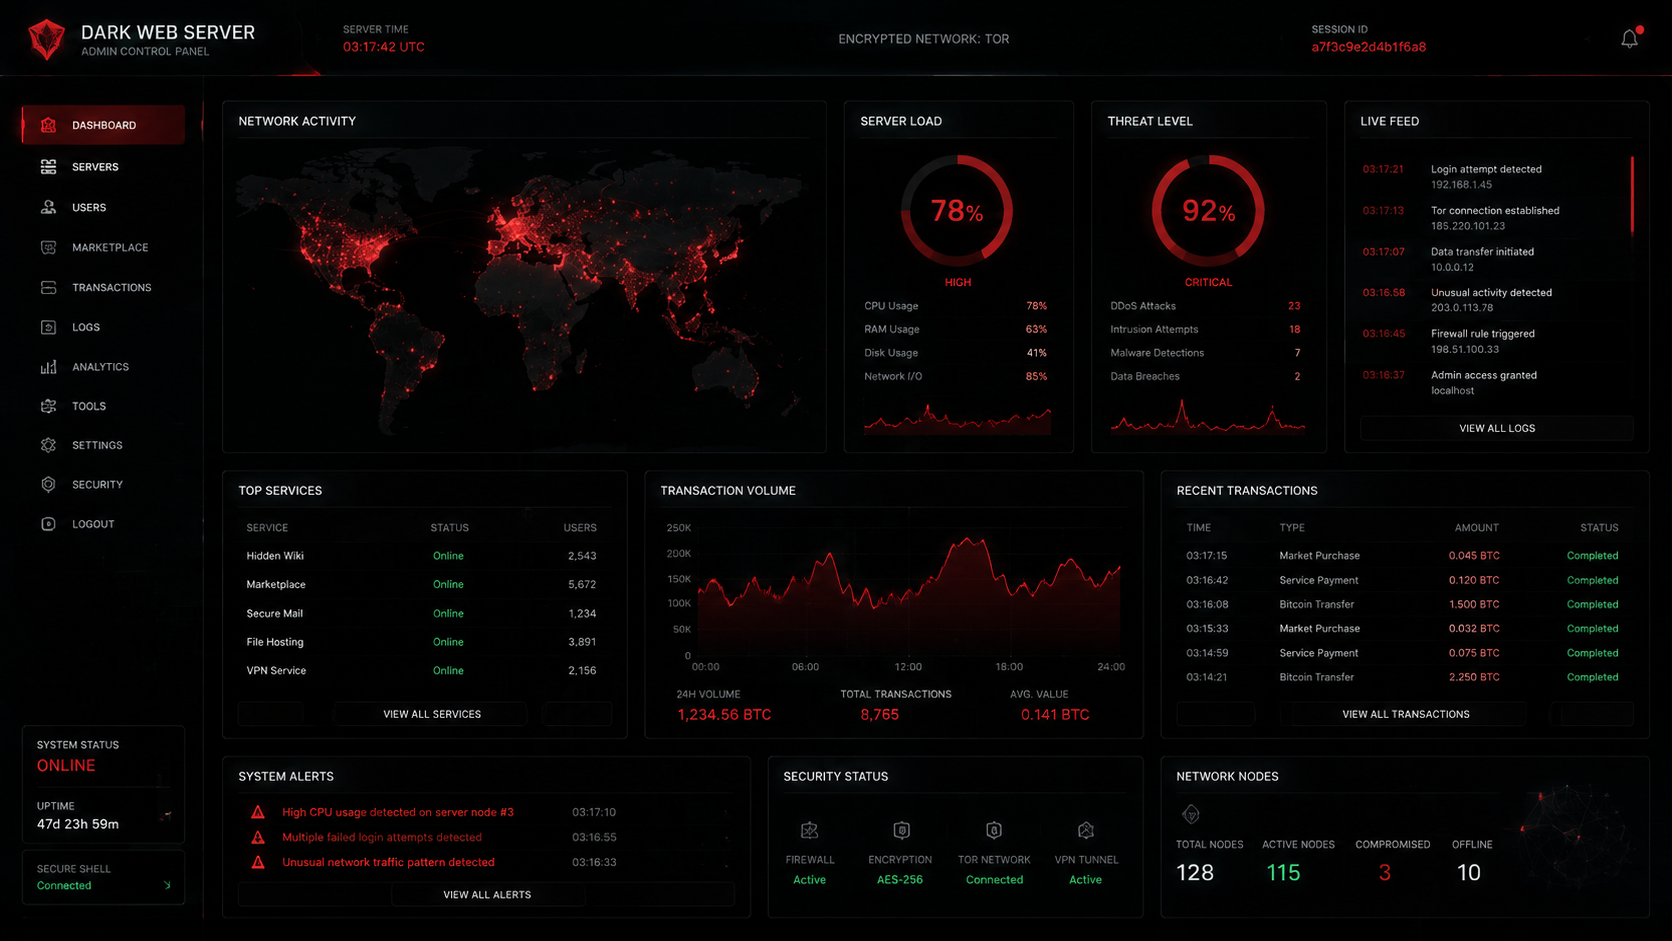Select the Tor Network status icon
Image resolution: width=1672 pixels, height=941 pixels.
[x=994, y=830]
